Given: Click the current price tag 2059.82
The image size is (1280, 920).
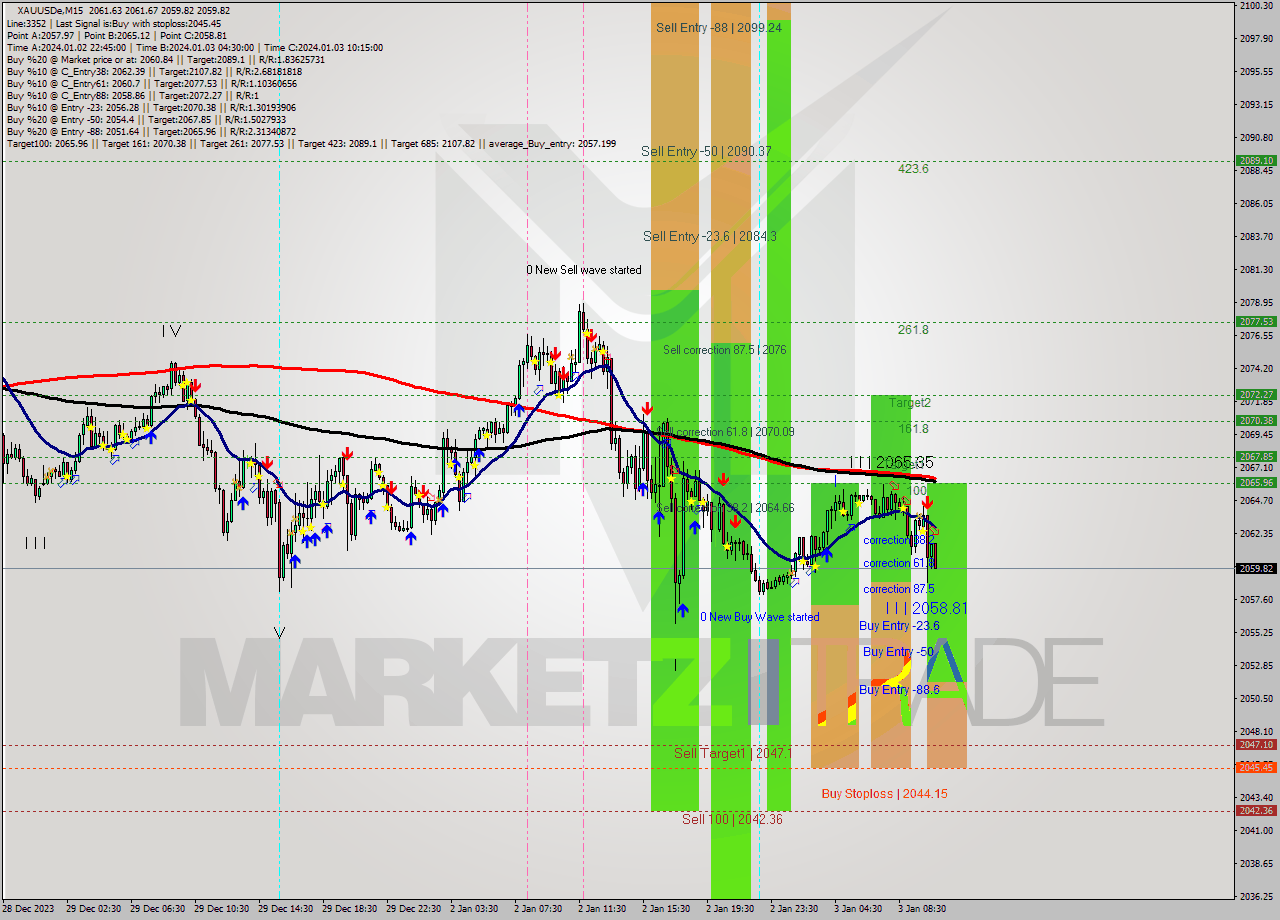Looking at the screenshot, I should pyautogui.click(x=1255, y=569).
